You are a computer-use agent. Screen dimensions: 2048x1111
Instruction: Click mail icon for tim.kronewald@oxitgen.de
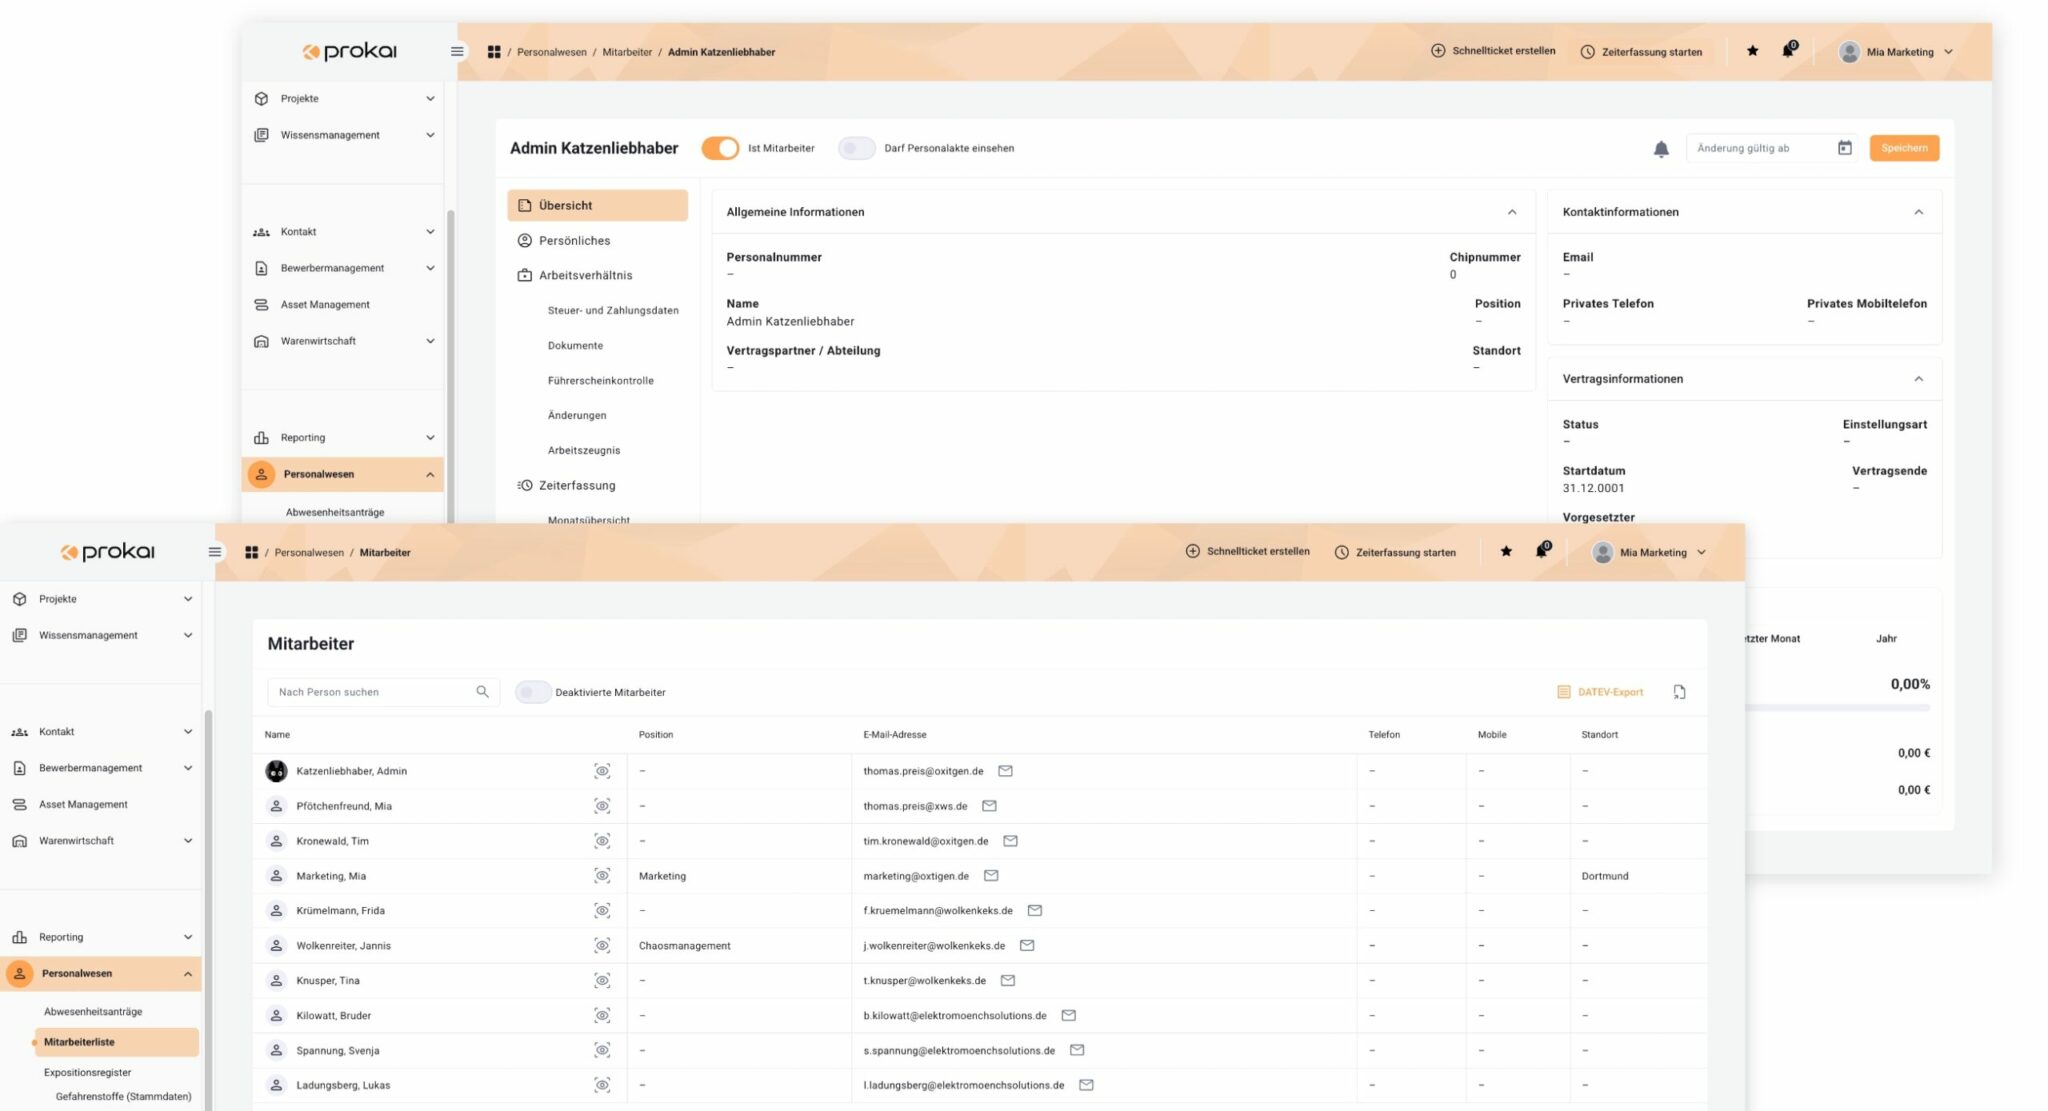(1010, 841)
